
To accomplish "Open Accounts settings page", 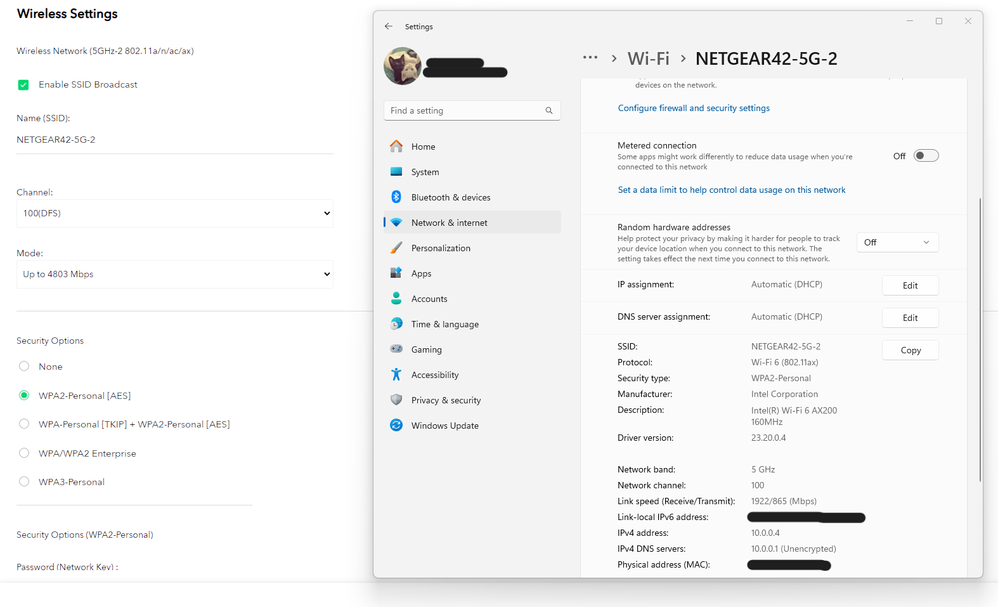I will [x=472, y=298].
